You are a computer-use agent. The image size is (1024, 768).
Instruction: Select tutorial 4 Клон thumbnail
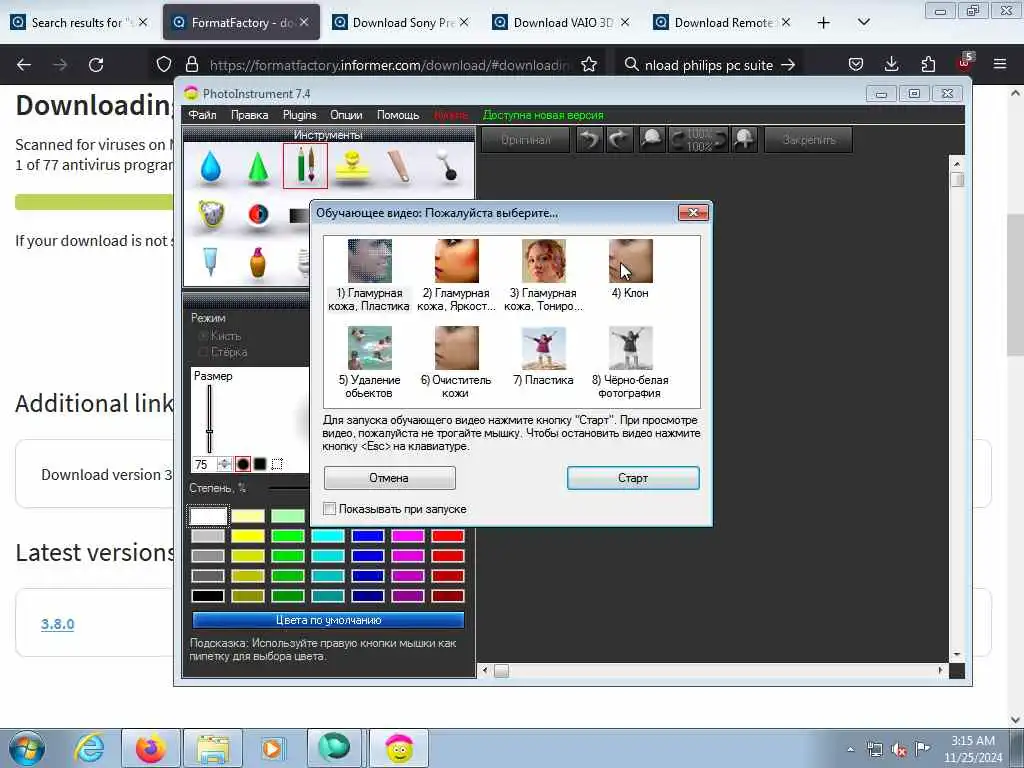[630, 261]
